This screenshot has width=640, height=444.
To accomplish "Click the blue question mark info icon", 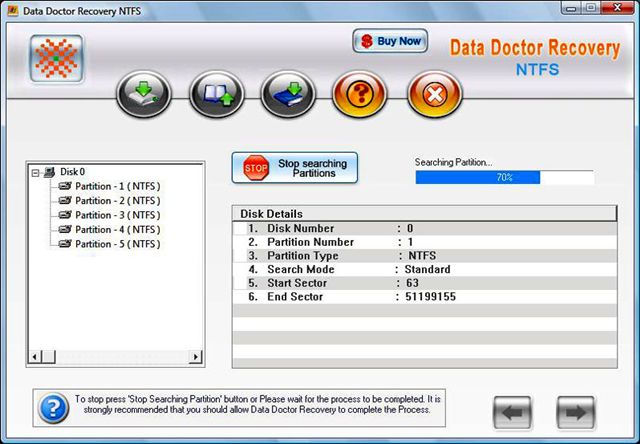I will pos(53,408).
